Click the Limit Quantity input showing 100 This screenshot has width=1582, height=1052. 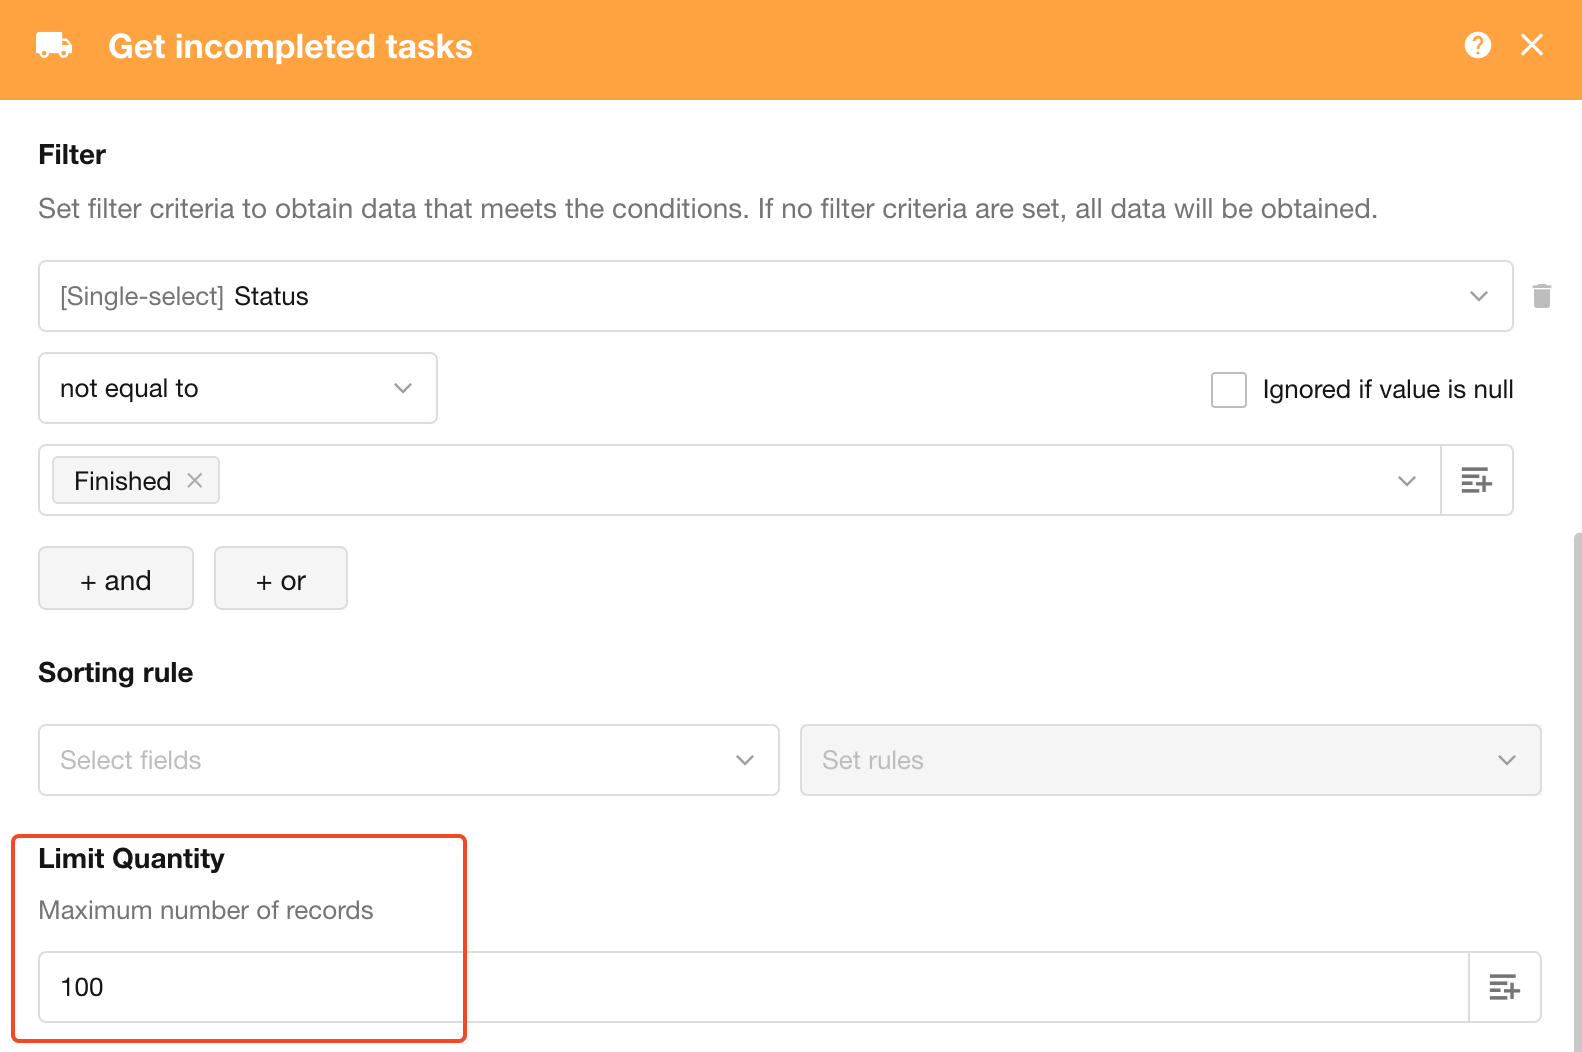click(x=750, y=987)
